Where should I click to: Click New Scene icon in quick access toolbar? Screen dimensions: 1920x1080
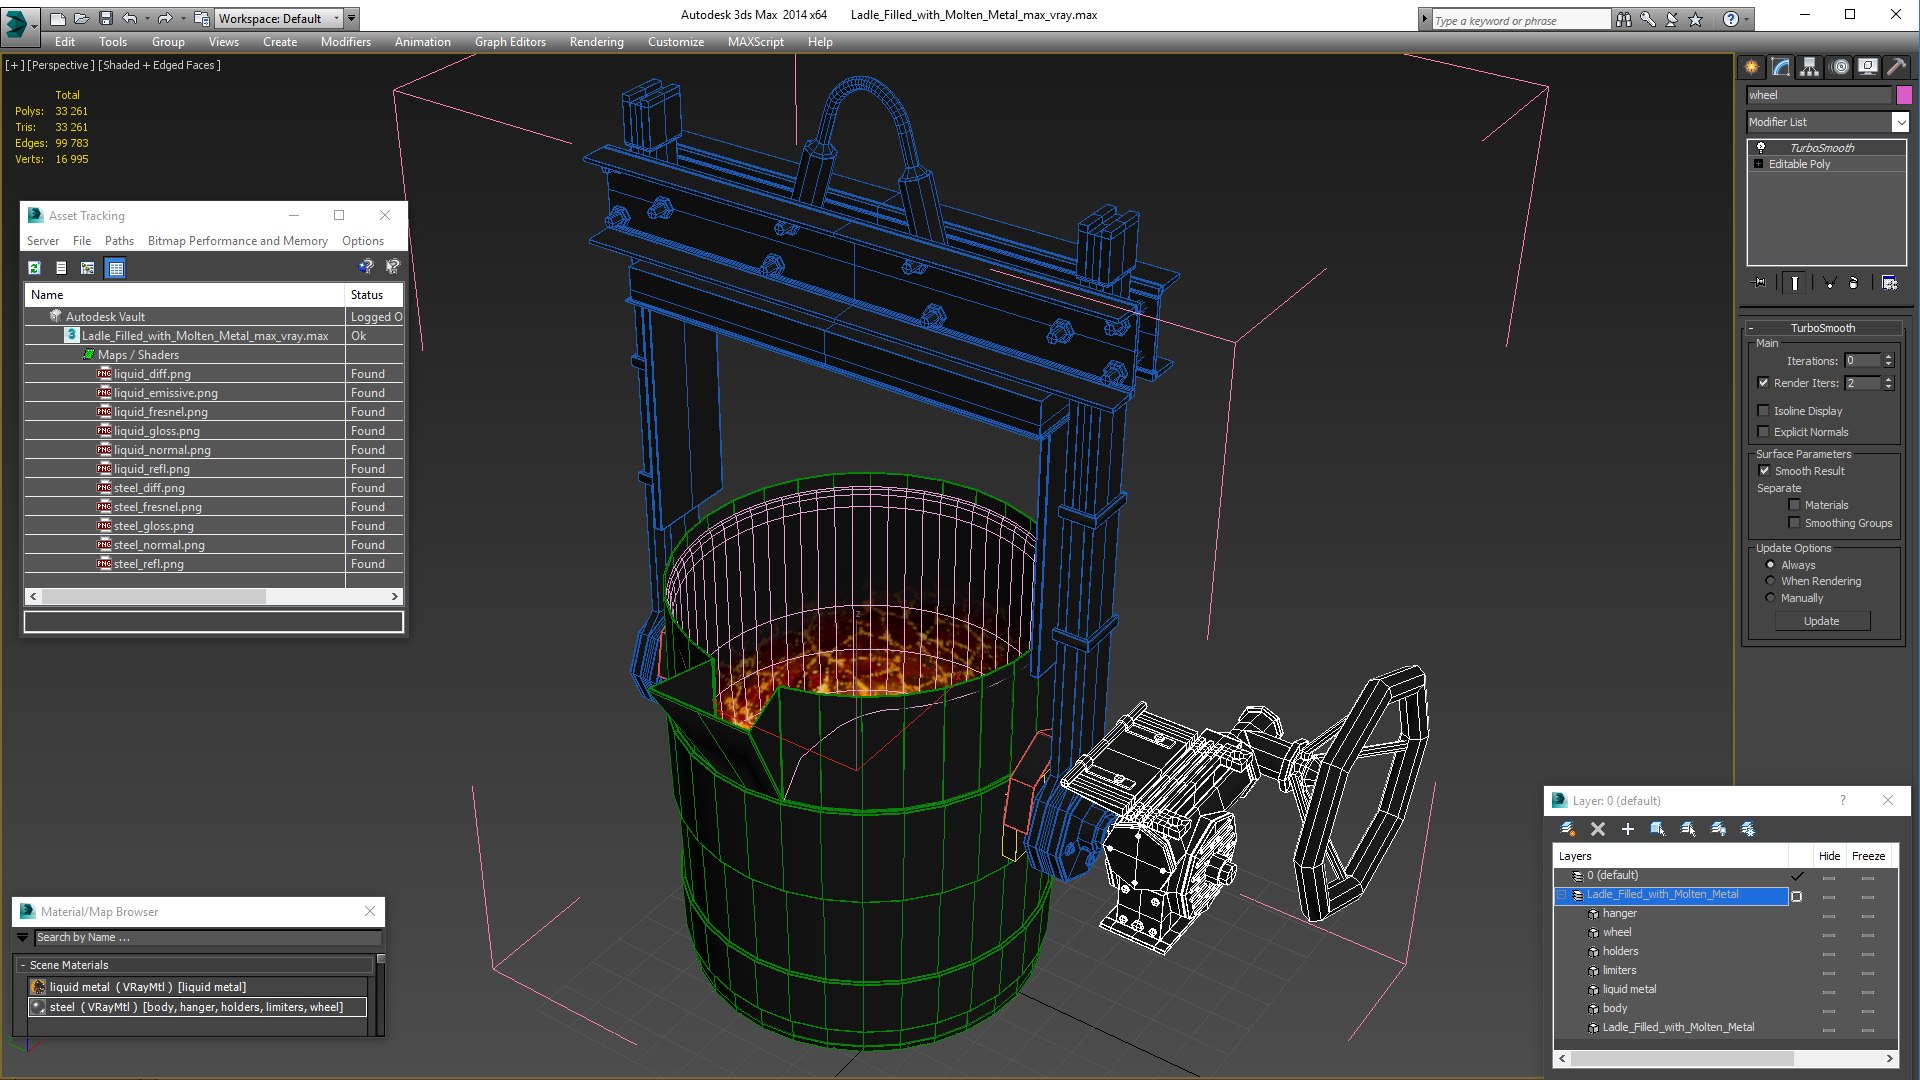click(58, 18)
